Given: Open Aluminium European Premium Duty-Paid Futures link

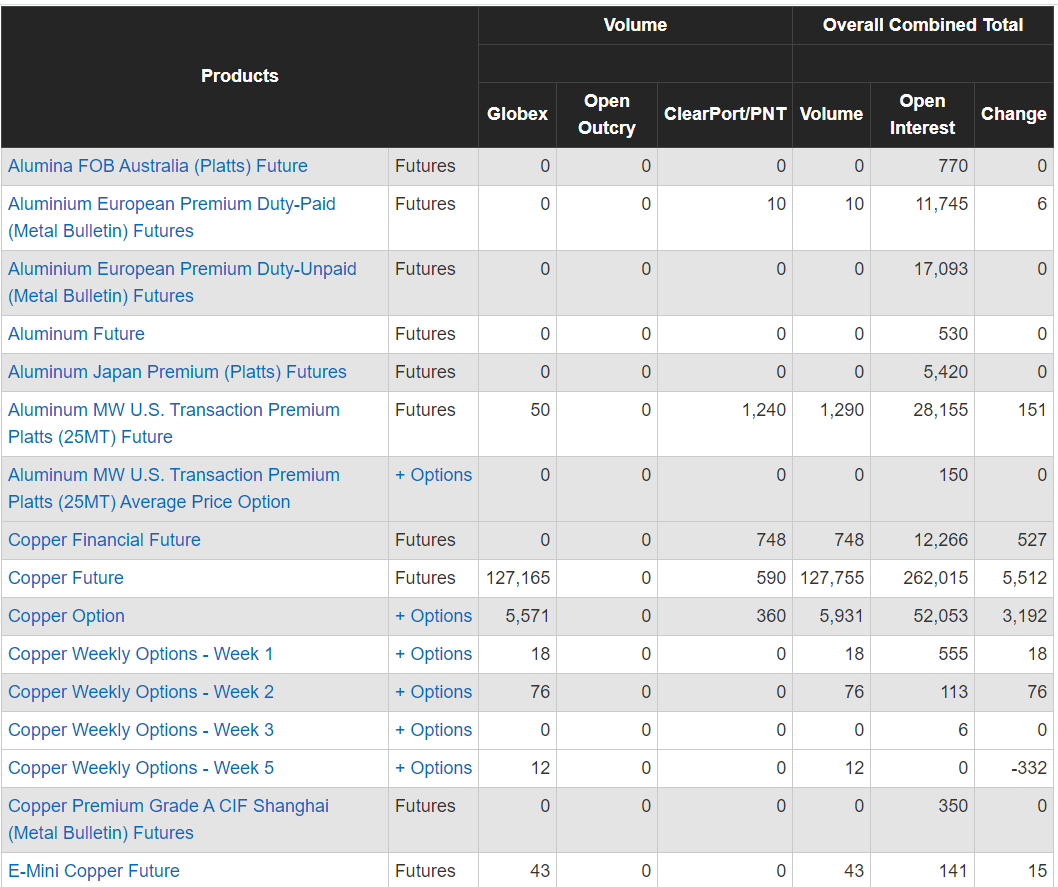Looking at the screenshot, I should (x=171, y=217).
